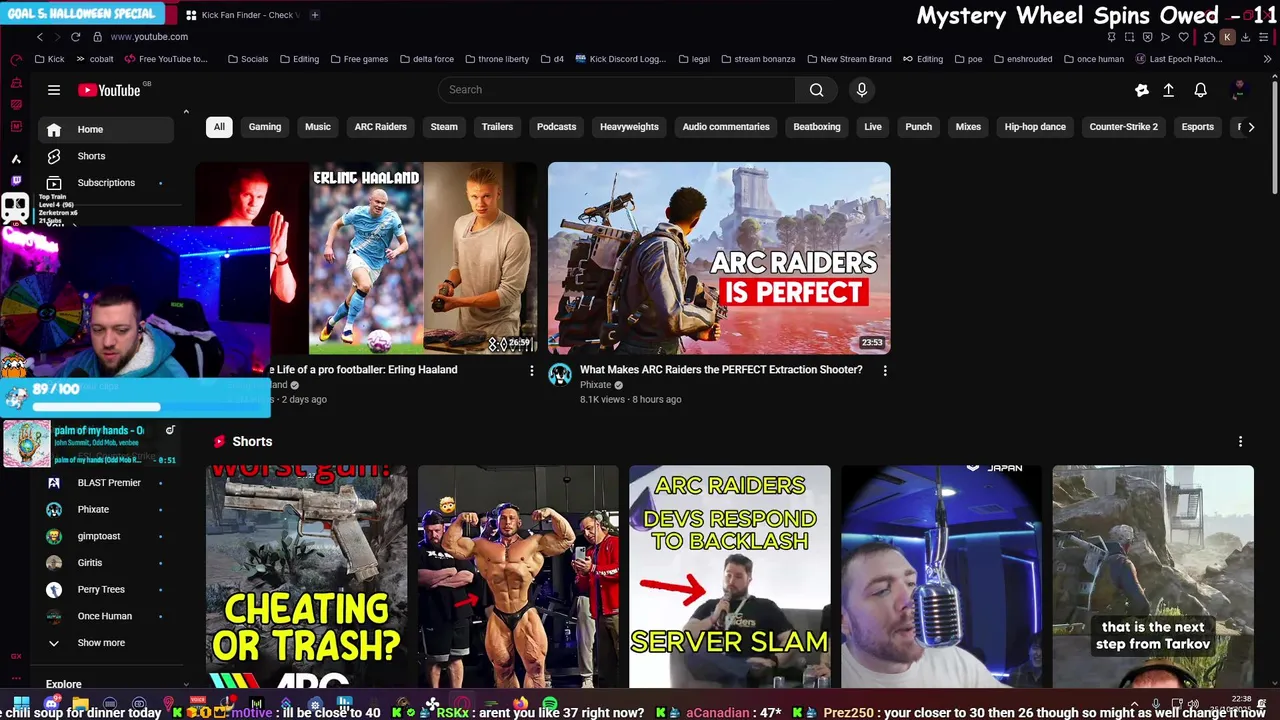The image size is (1280, 720).
Task: Open BLAST Premier subscription channel
Action: [x=107, y=483]
